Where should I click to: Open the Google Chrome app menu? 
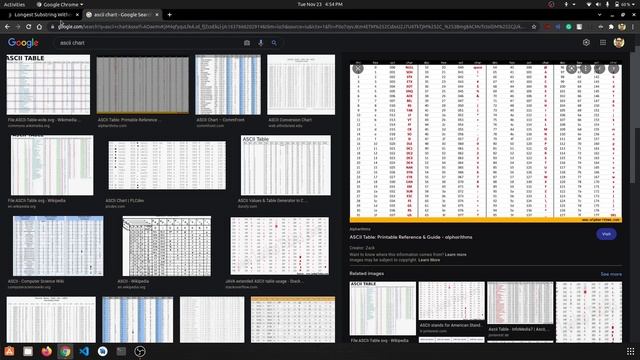tap(60, 4)
